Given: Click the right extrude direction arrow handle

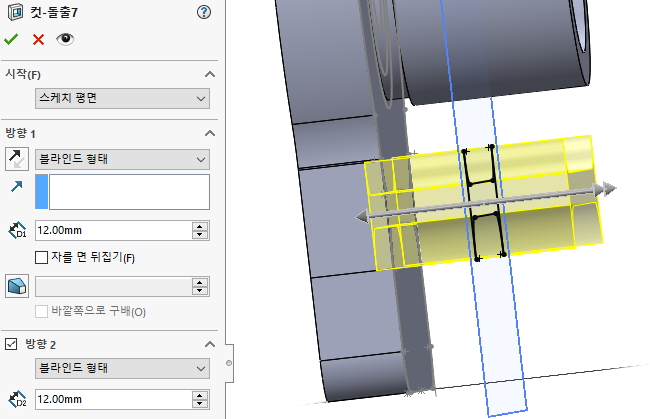Looking at the screenshot, I should point(606,189).
